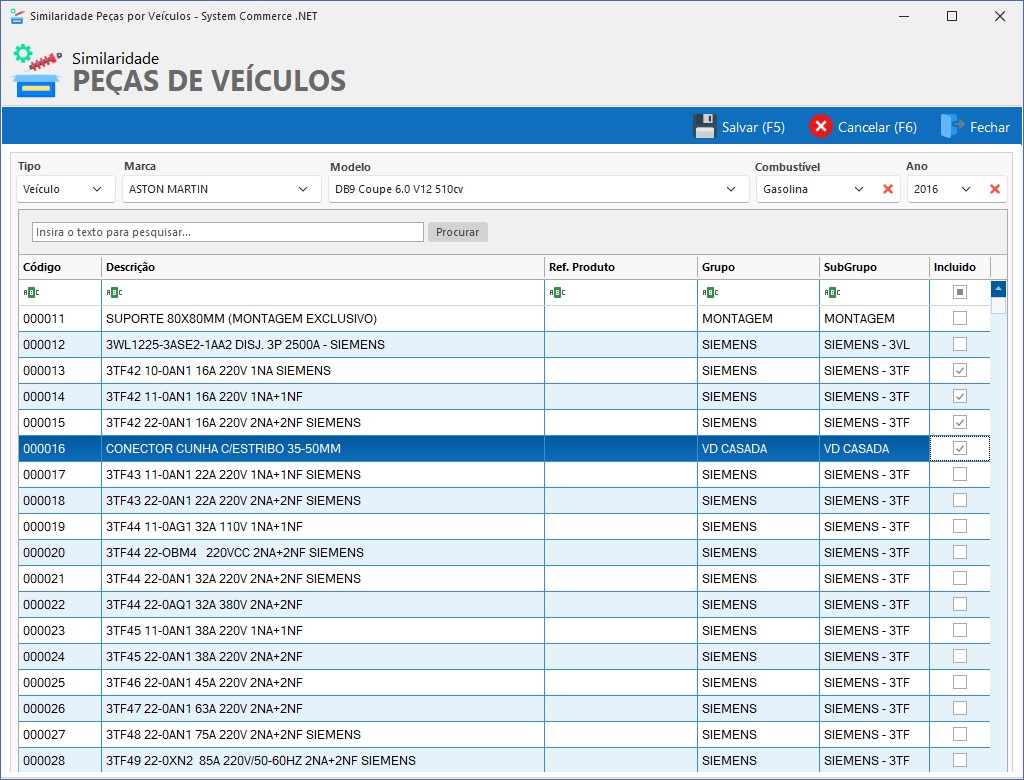Open the Grupo column filter icon

coord(711,293)
